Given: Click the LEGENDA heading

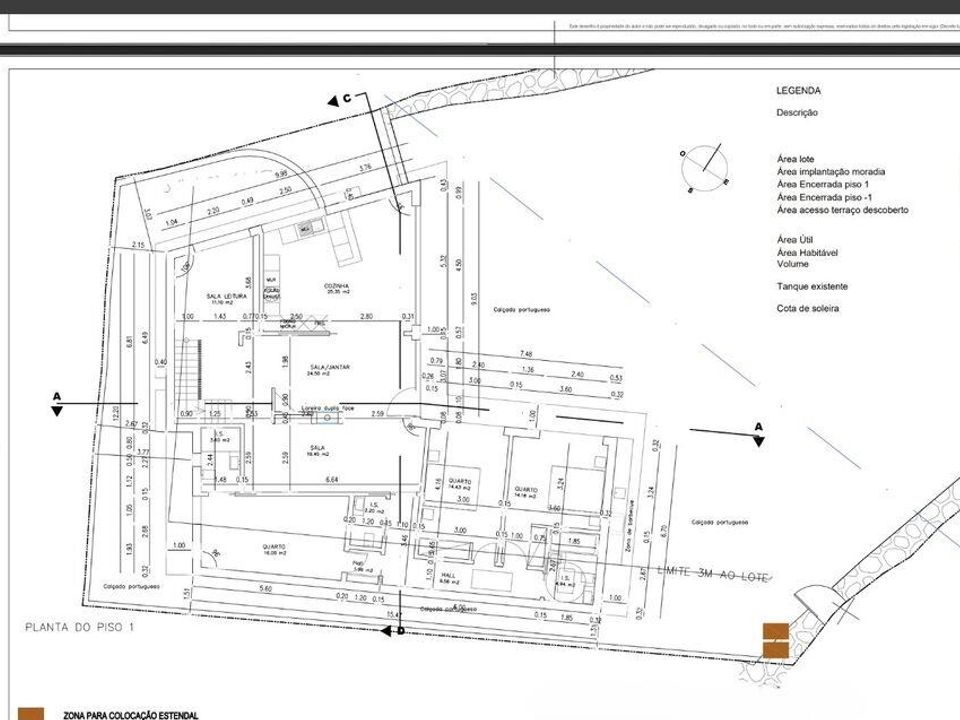Looking at the screenshot, I should [798, 91].
